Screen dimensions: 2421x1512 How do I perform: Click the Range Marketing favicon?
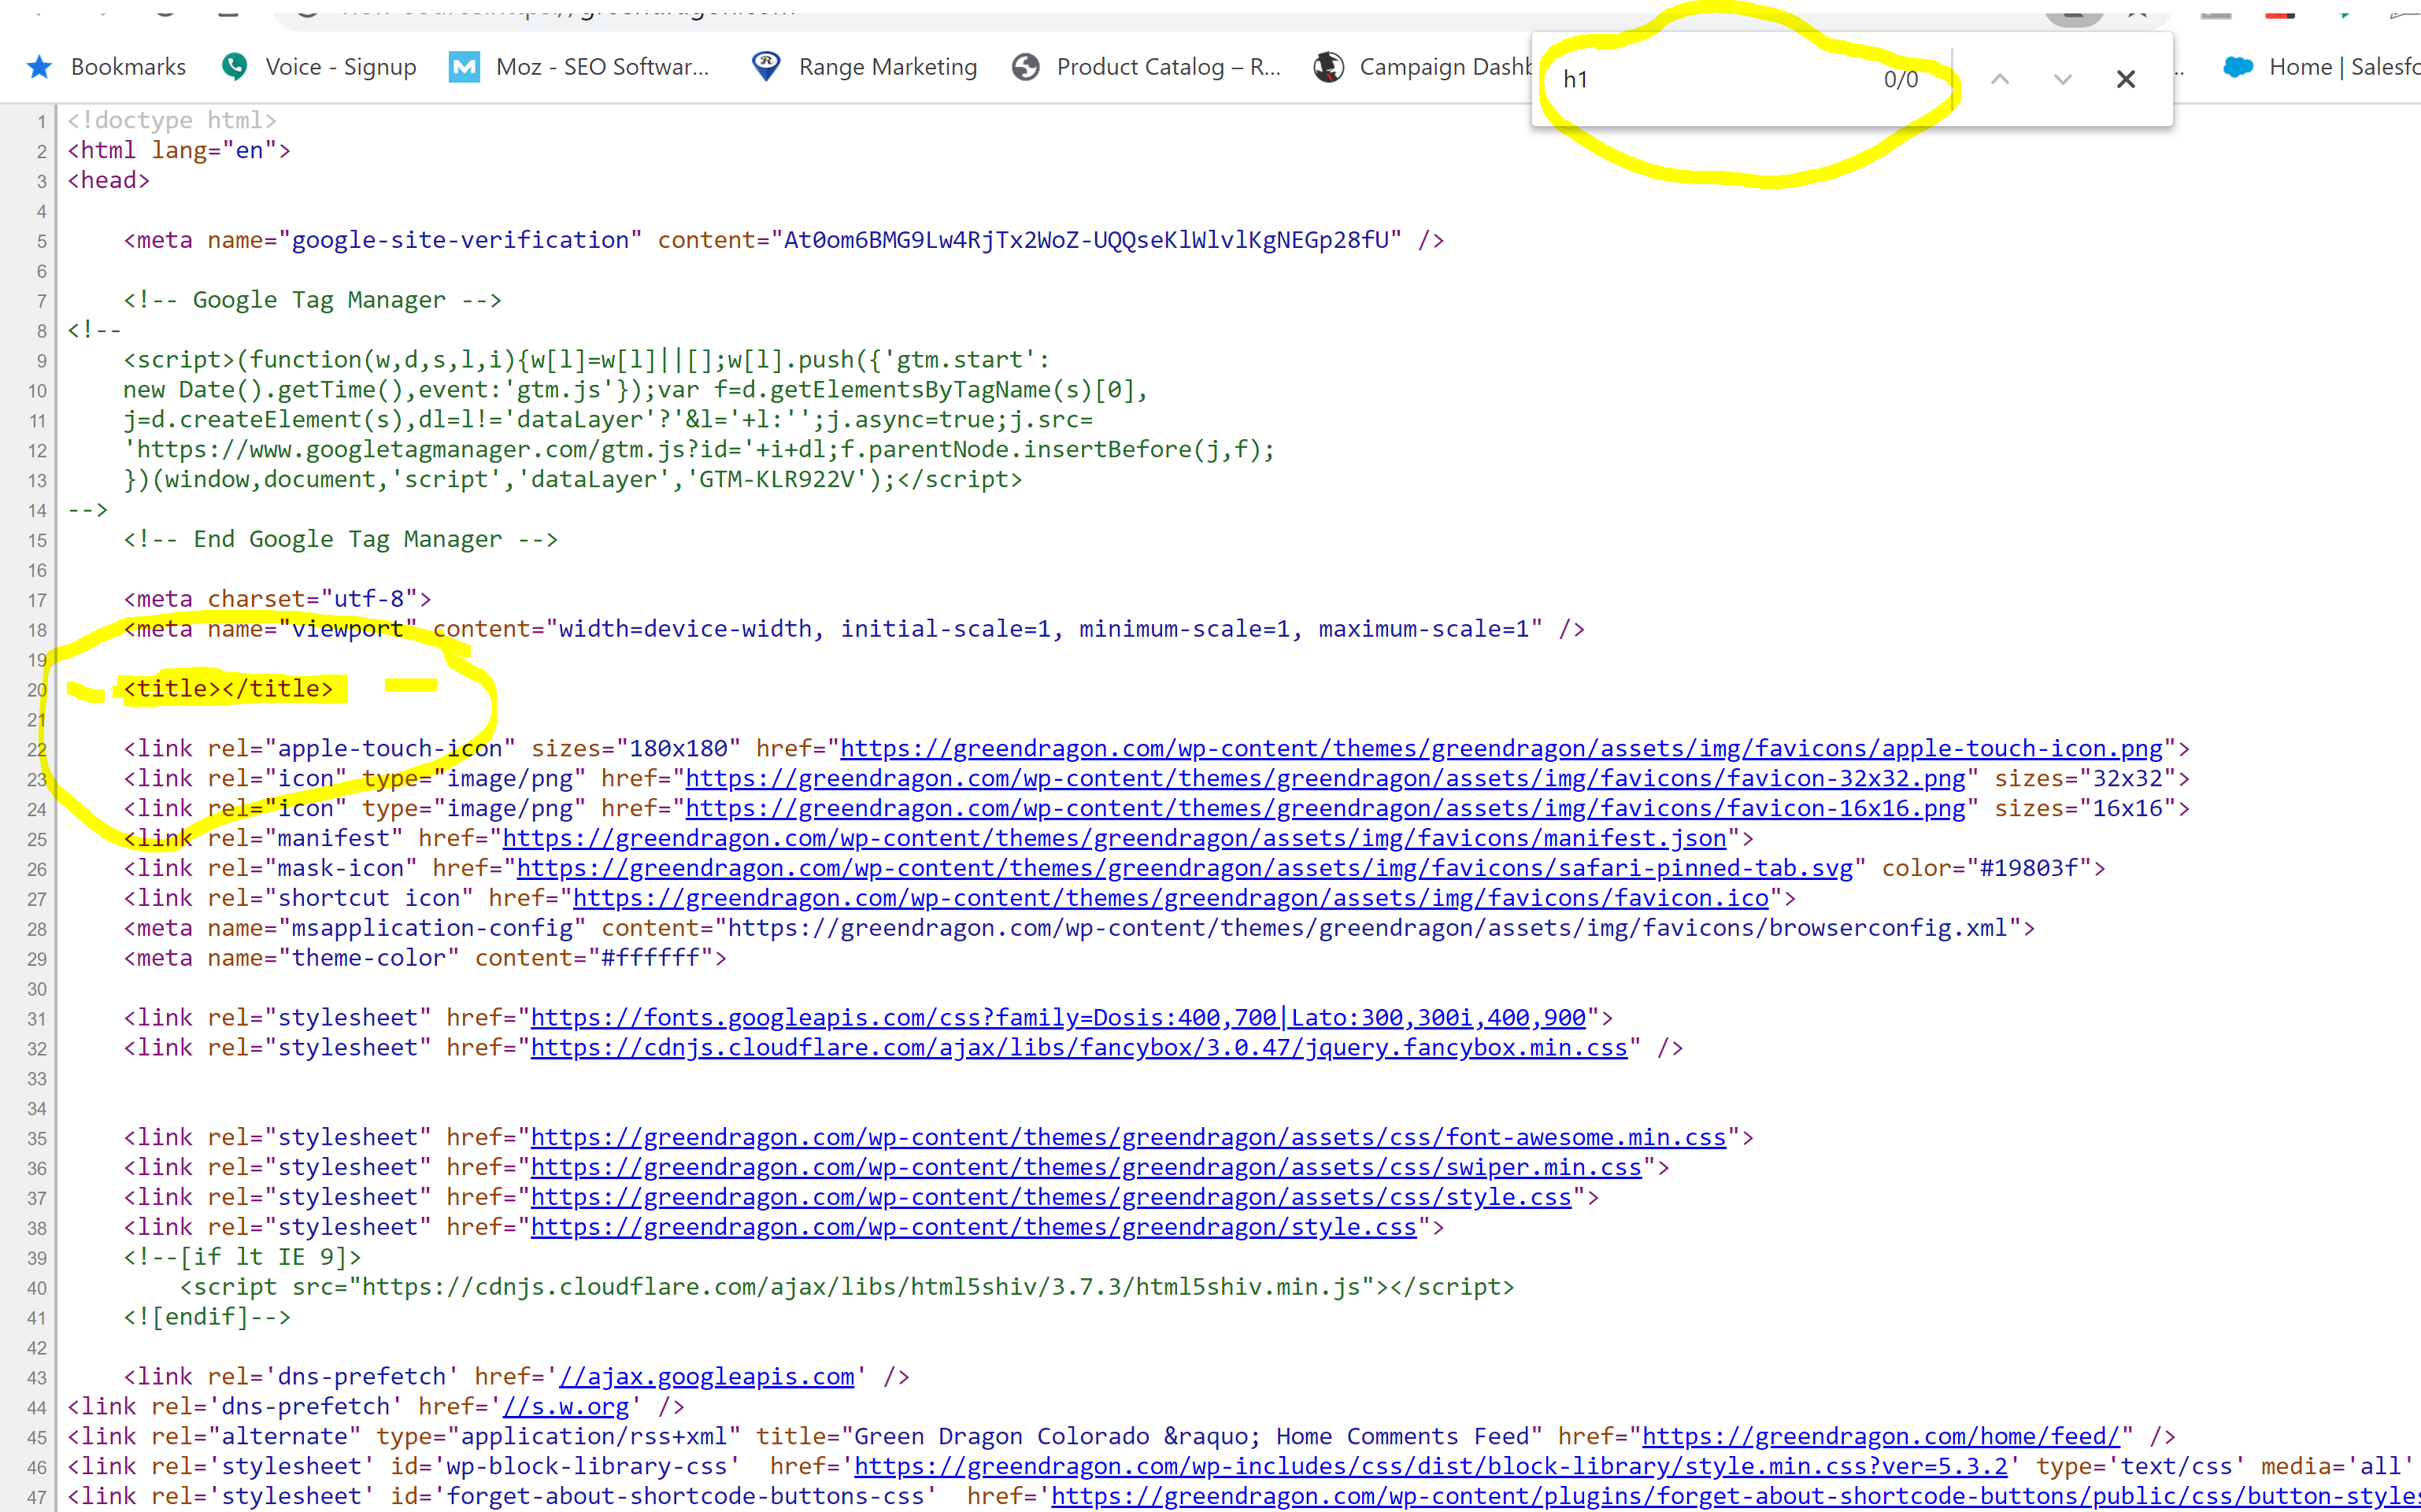coord(766,67)
